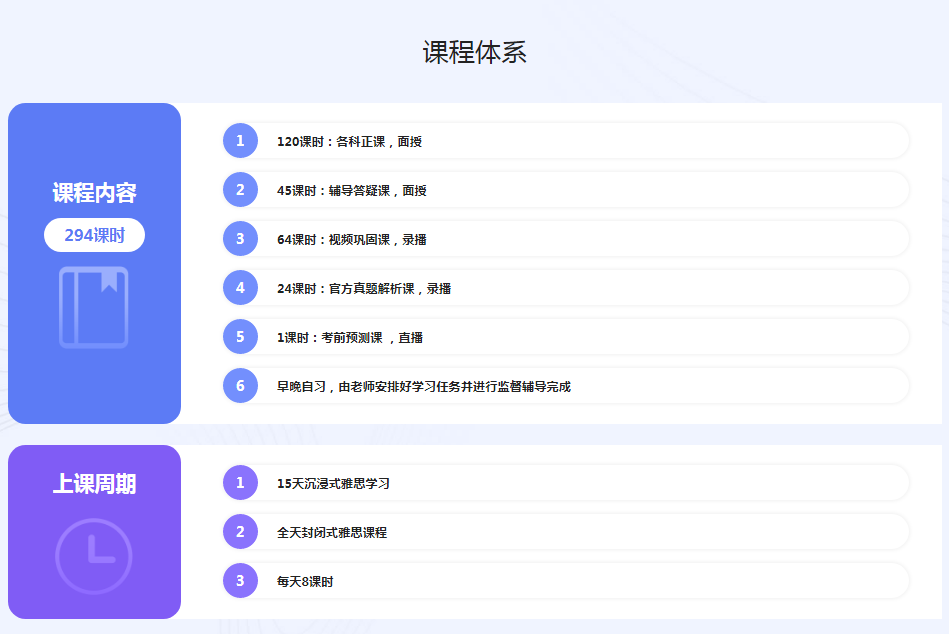Click number 5 badge beside 考前预测课
The height and width of the screenshot is (634, 949).
coord(240,337)
